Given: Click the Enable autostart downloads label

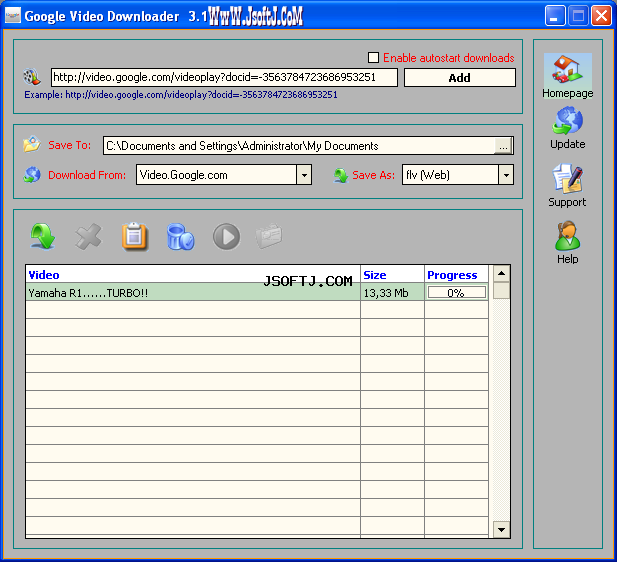Looking at the screenshot, I should 449,58.
